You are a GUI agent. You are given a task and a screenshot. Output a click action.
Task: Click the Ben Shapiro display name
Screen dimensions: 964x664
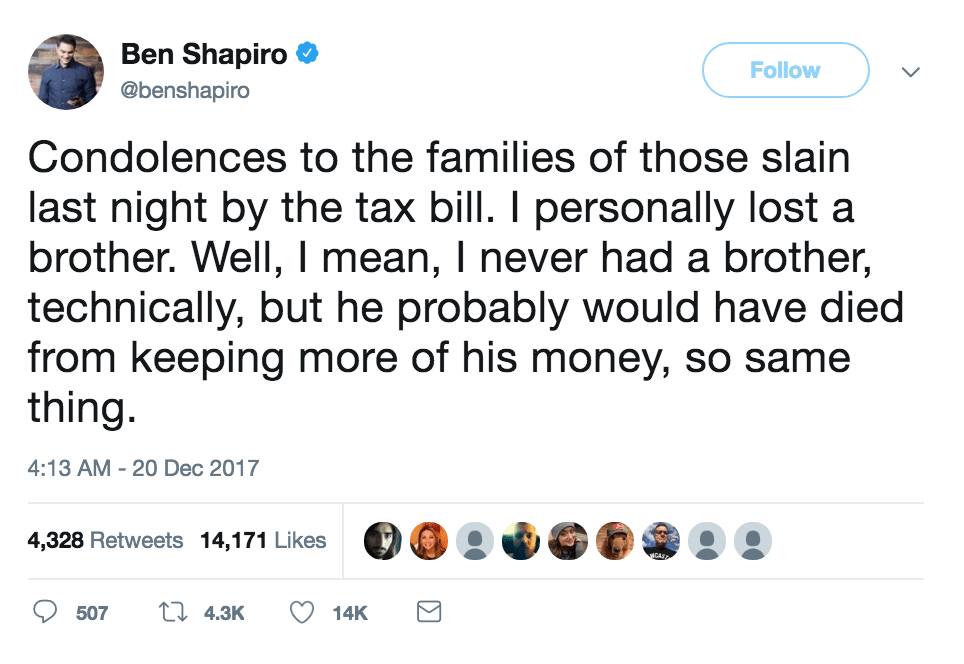(204, 54)
